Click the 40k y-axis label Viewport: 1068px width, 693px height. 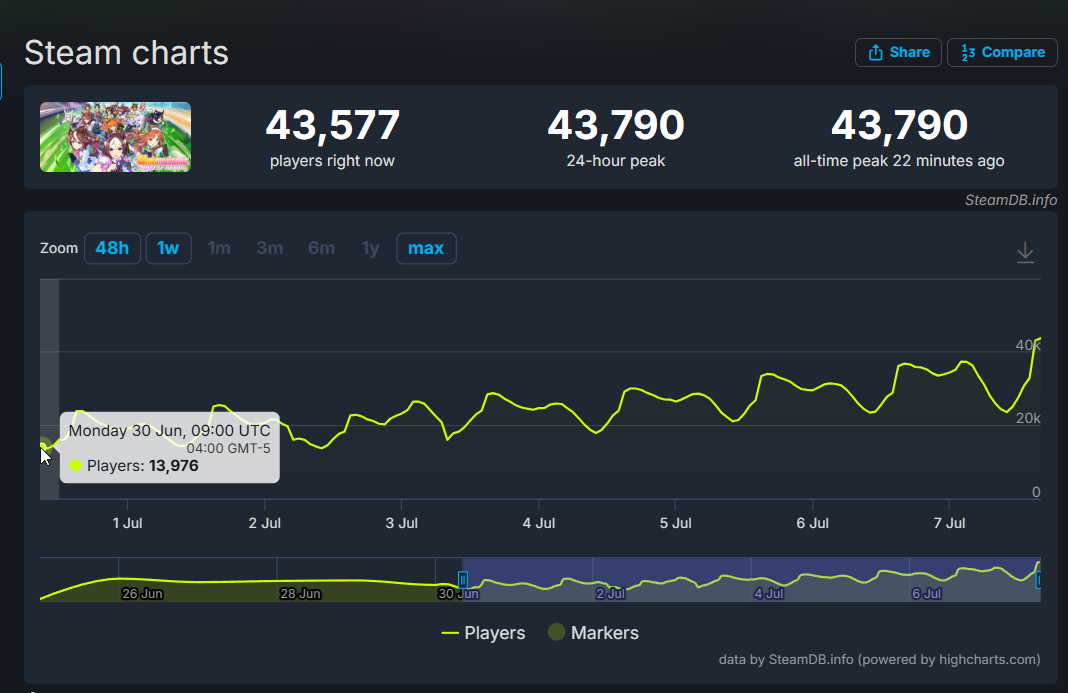point(1028,345)
